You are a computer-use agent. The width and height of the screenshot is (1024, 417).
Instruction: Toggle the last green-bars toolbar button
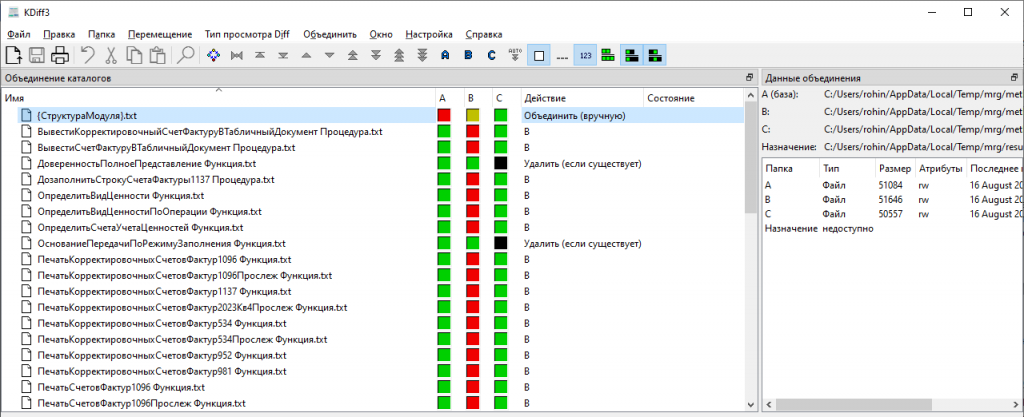click(654, 55)
